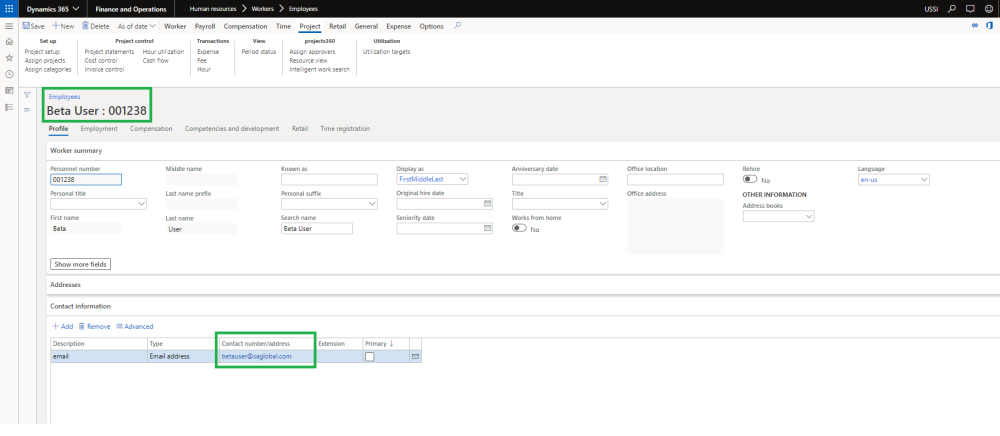Viewport: 1000px width, 436px height.
Task: Open the betauser@saglobal.com email link
Action: point(256,356)
